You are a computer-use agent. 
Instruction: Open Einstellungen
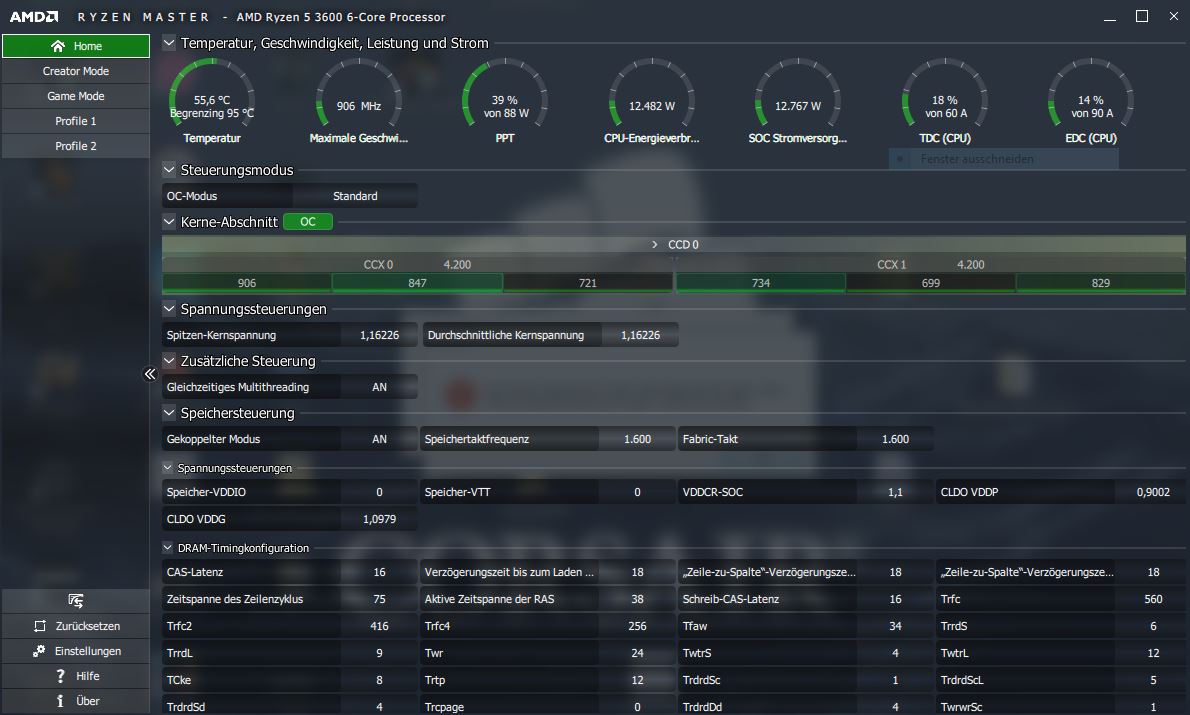pyautogui.click(x=76, y=651)
